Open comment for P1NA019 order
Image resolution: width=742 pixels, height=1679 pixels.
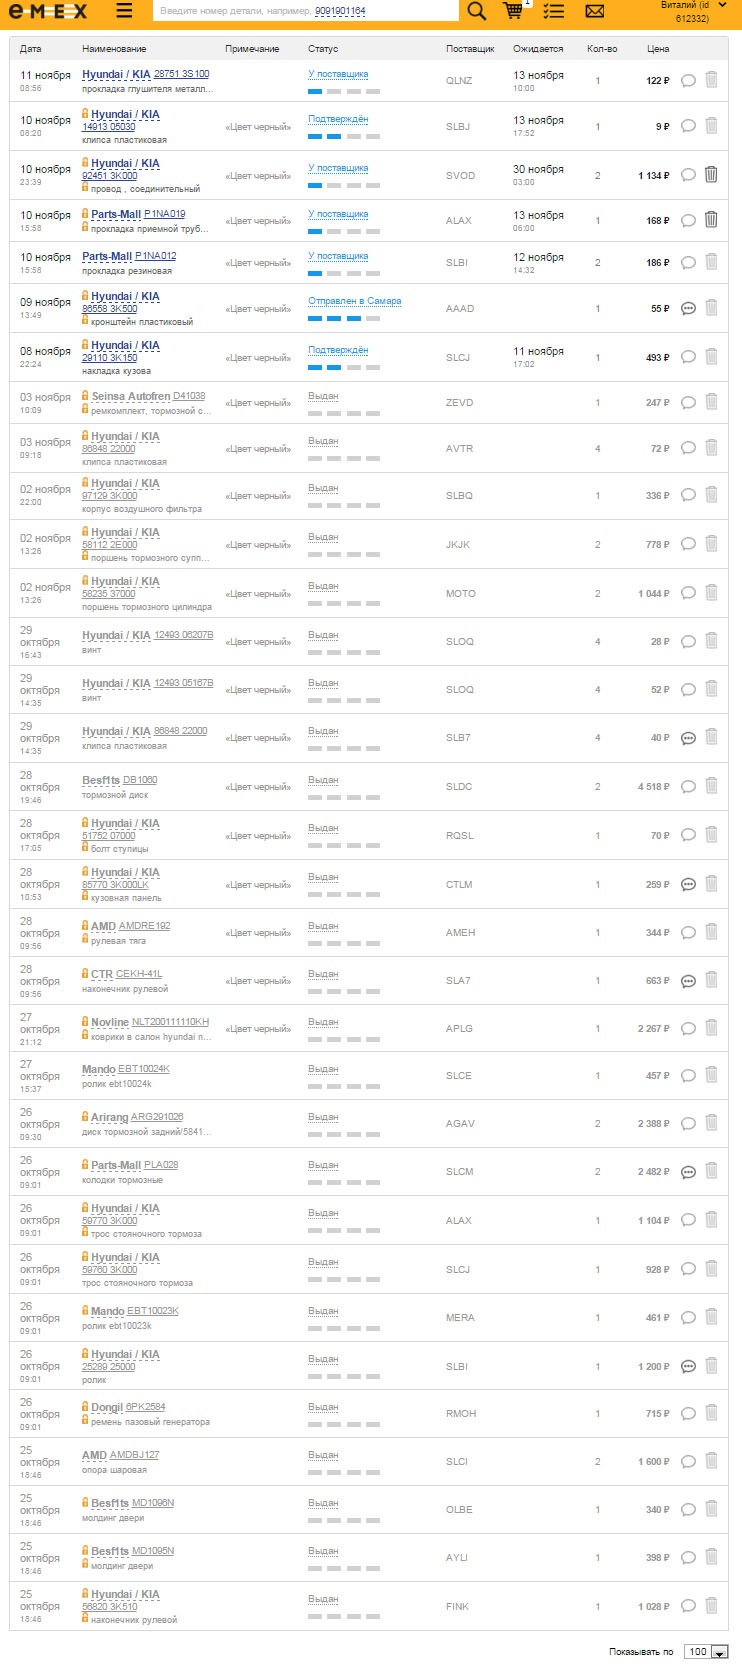point(688,221)
